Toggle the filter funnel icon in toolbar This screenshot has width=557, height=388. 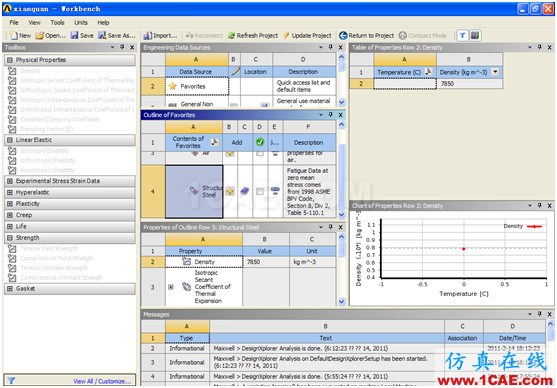[x=462, y=36]
